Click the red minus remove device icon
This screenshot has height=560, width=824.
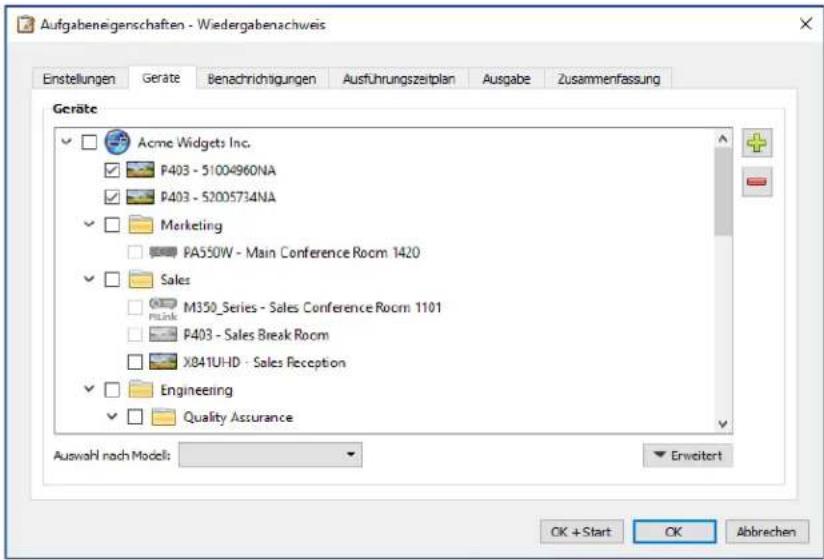(x=757, y=182)
